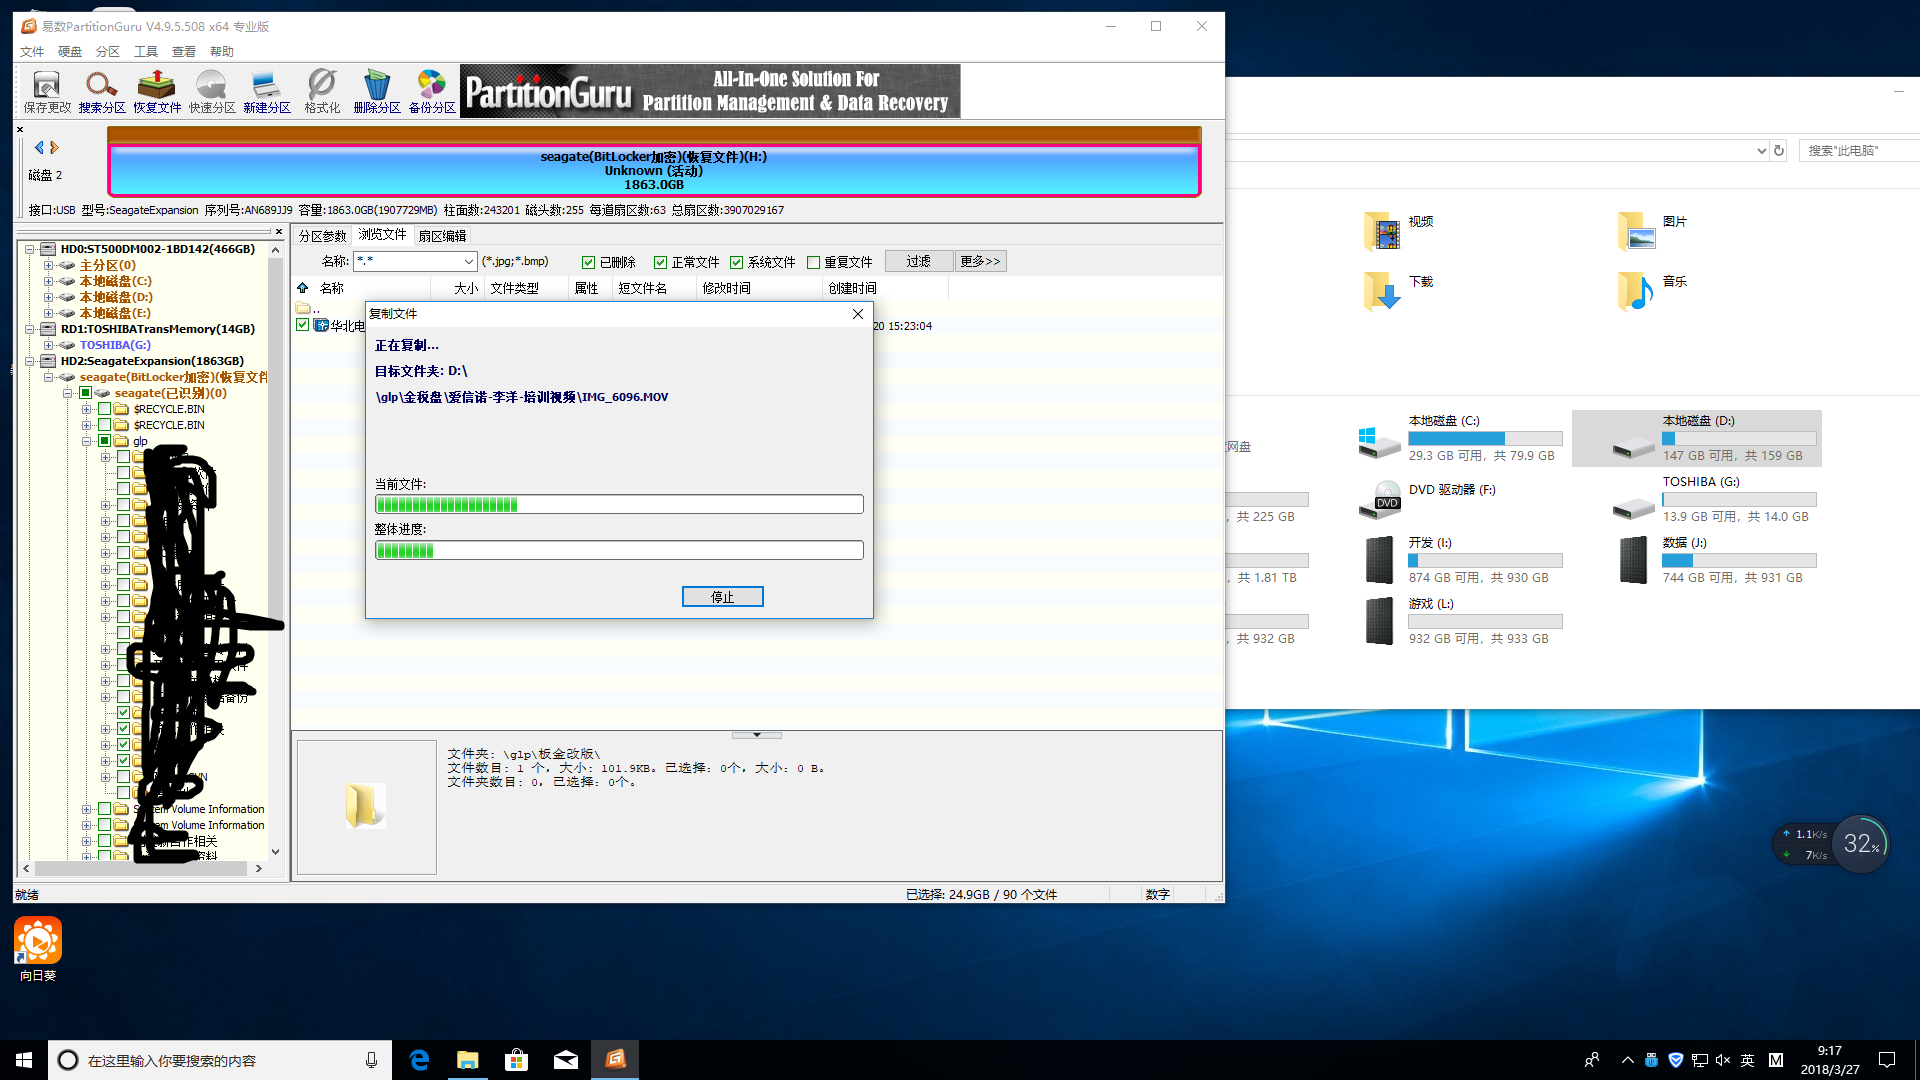This screenshot has height=1080, width=1920.
Task: Switch to 分区参数 tab
Action: point(323,236)
